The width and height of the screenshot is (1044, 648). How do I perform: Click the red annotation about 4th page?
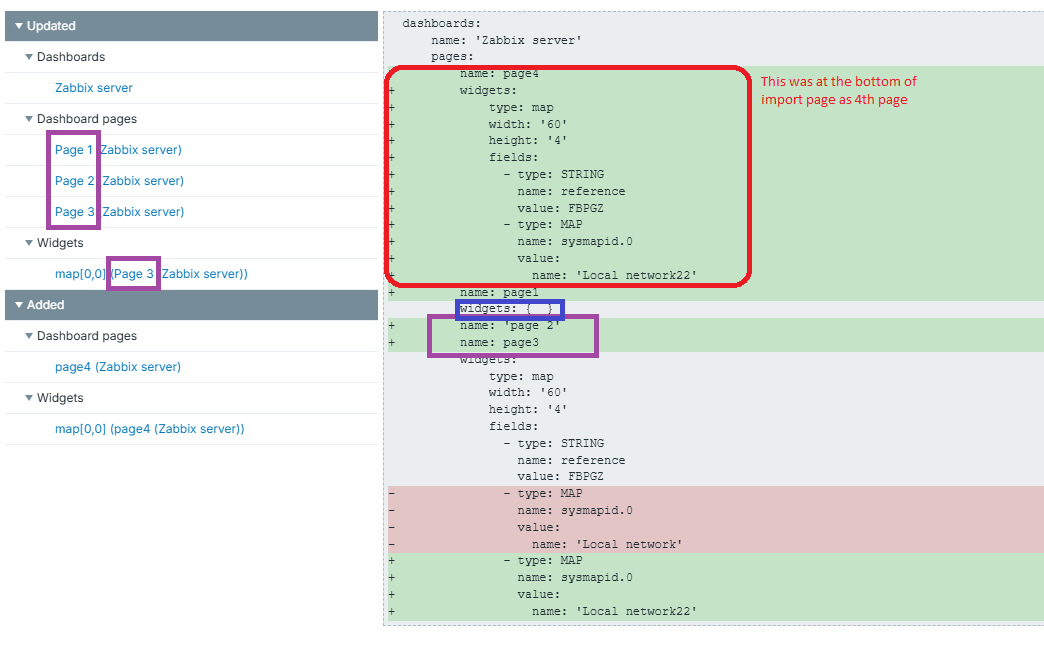838,91
